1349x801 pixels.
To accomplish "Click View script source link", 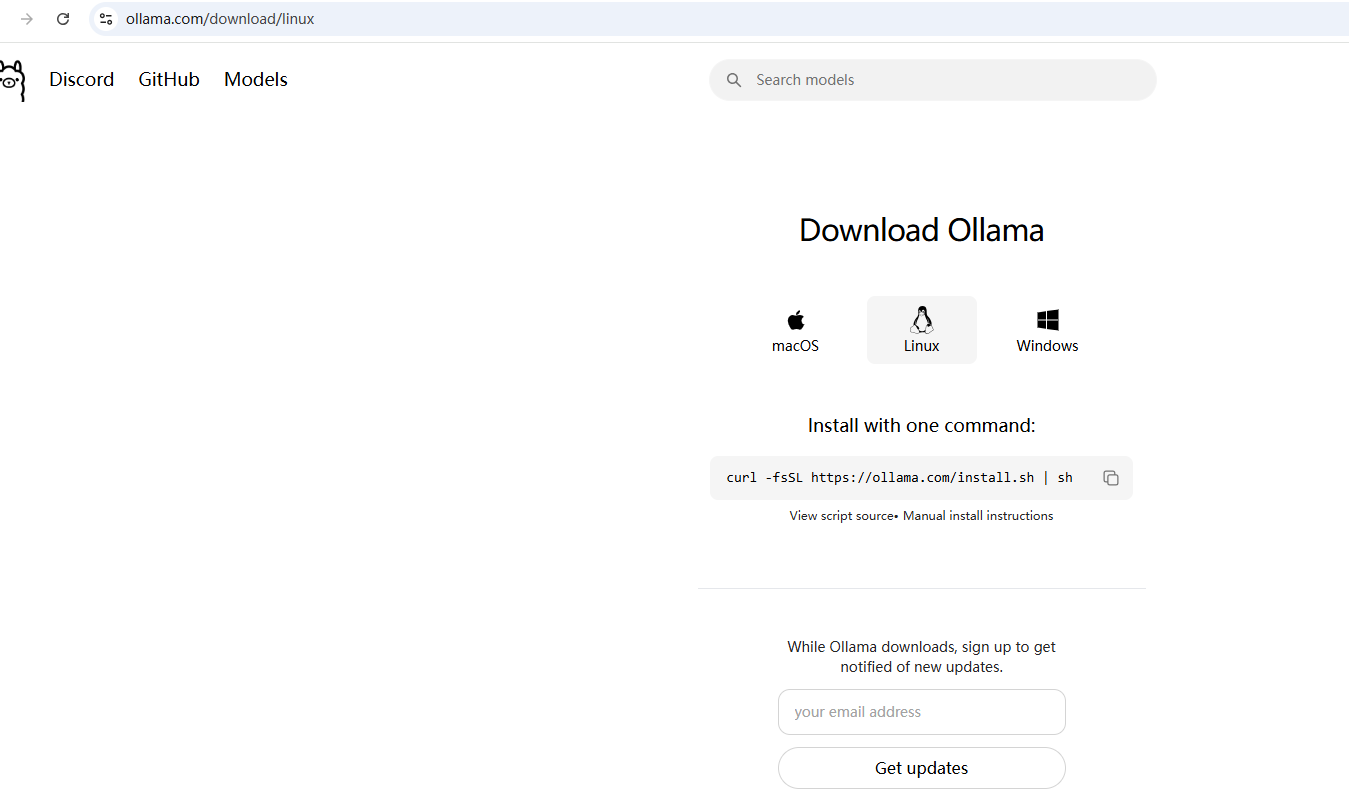I will click(x=842, y=516).
